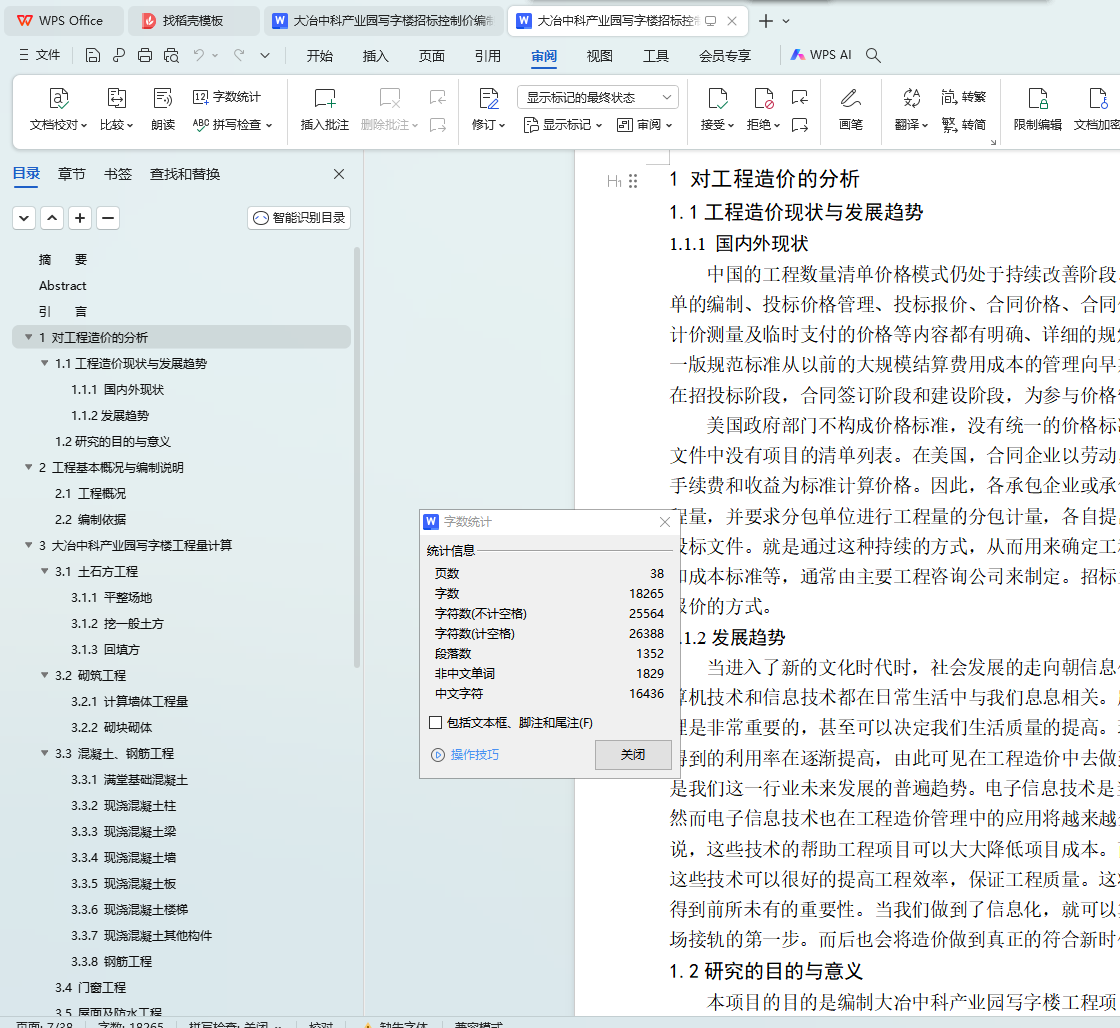Click the 智能识别目录 button
Screen dimensions: 1120x1028
[299, 218]
